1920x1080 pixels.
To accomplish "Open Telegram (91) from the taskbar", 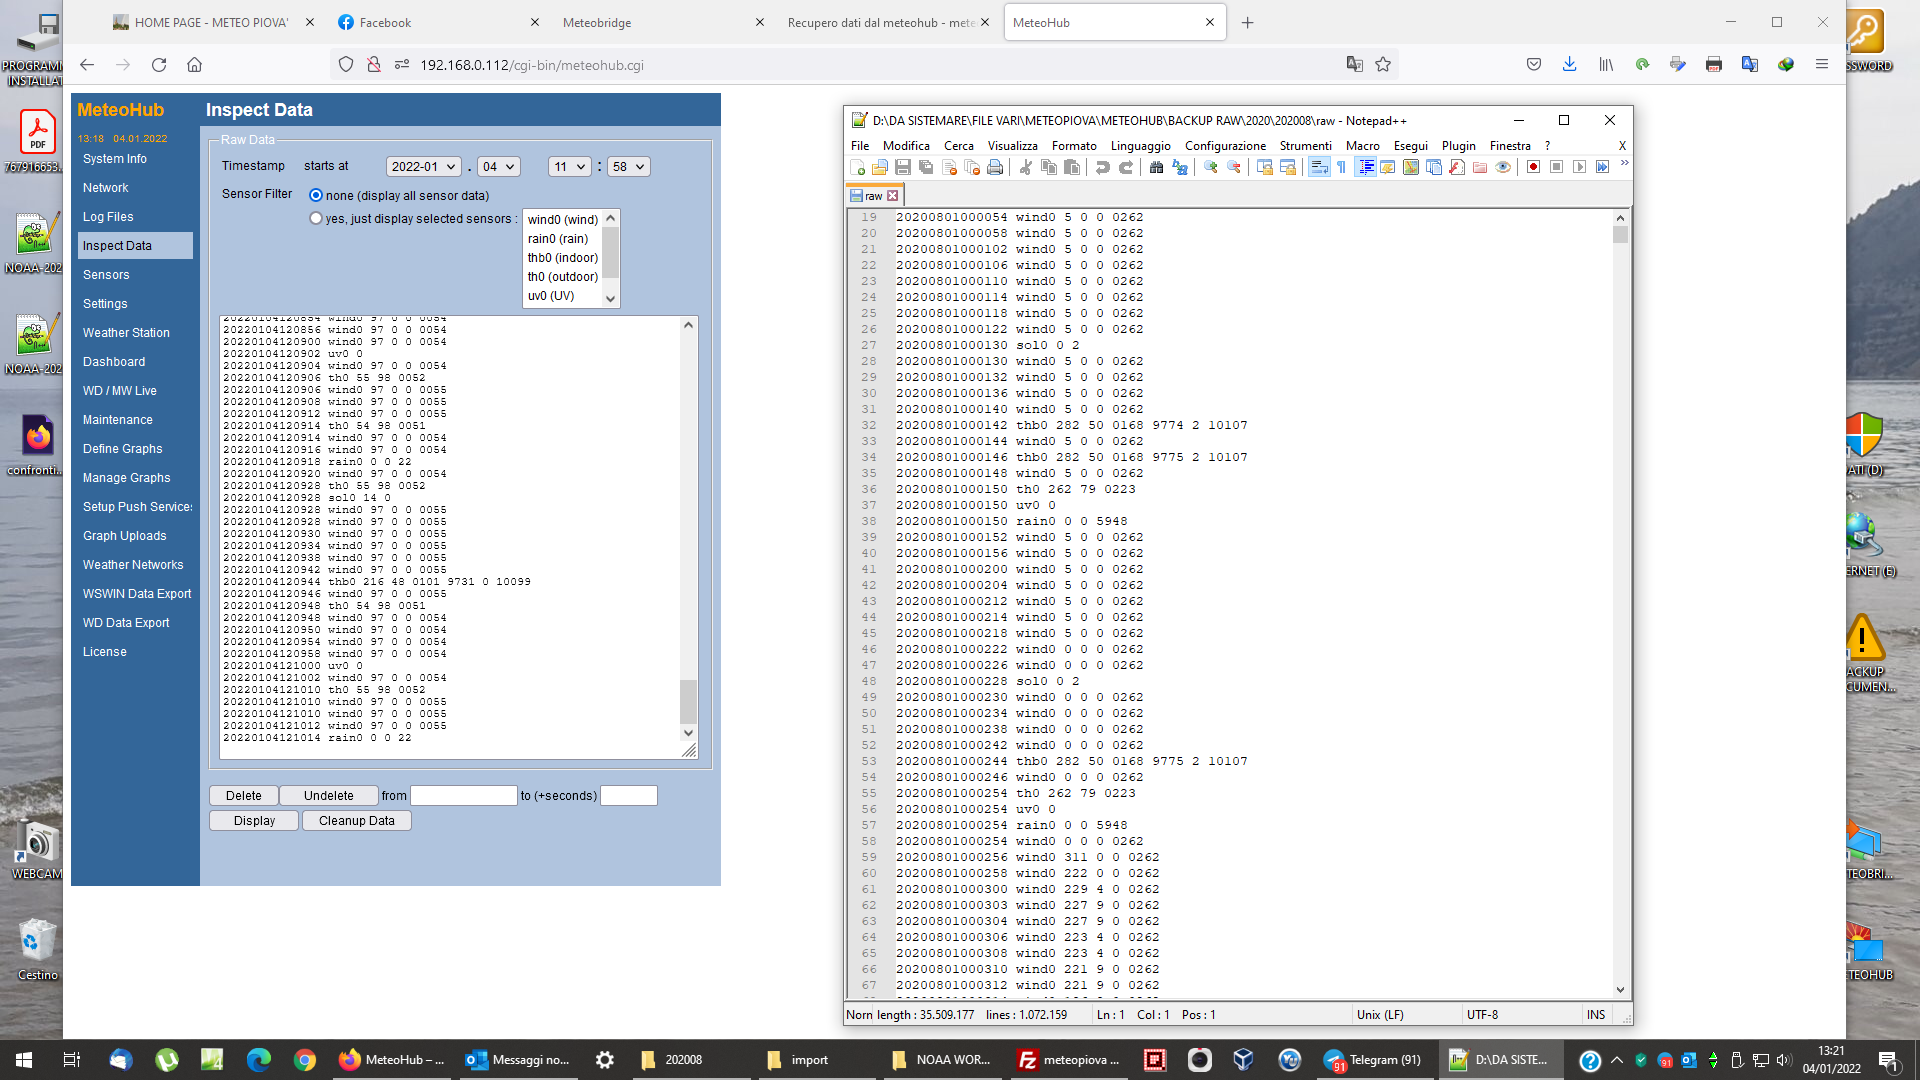I will tap(1374, 1060).
